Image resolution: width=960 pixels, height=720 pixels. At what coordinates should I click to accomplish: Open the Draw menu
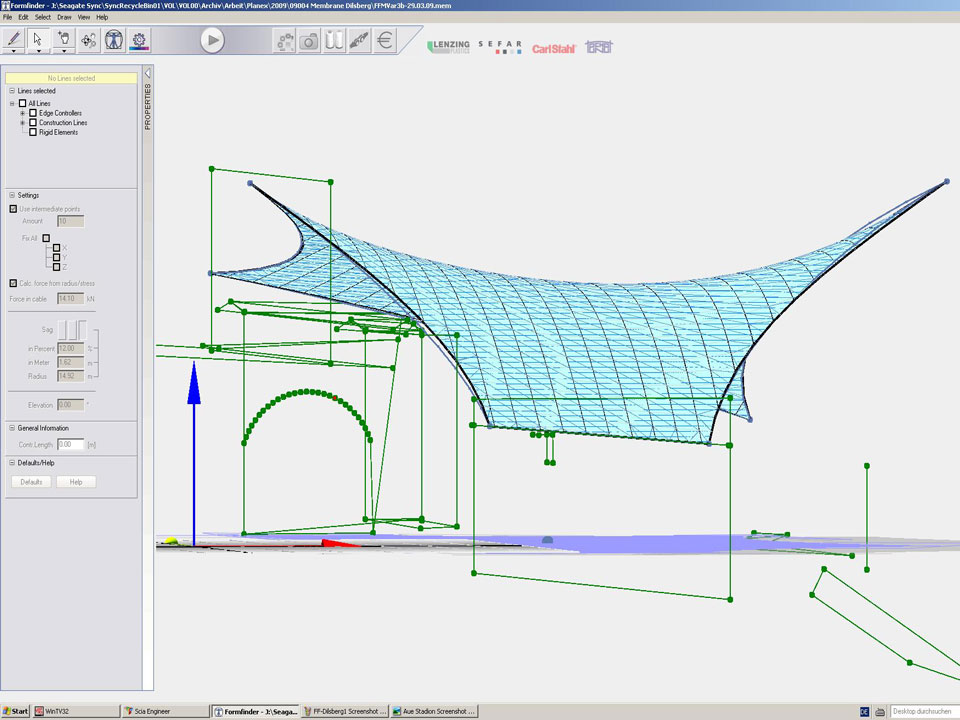(64, 17)
